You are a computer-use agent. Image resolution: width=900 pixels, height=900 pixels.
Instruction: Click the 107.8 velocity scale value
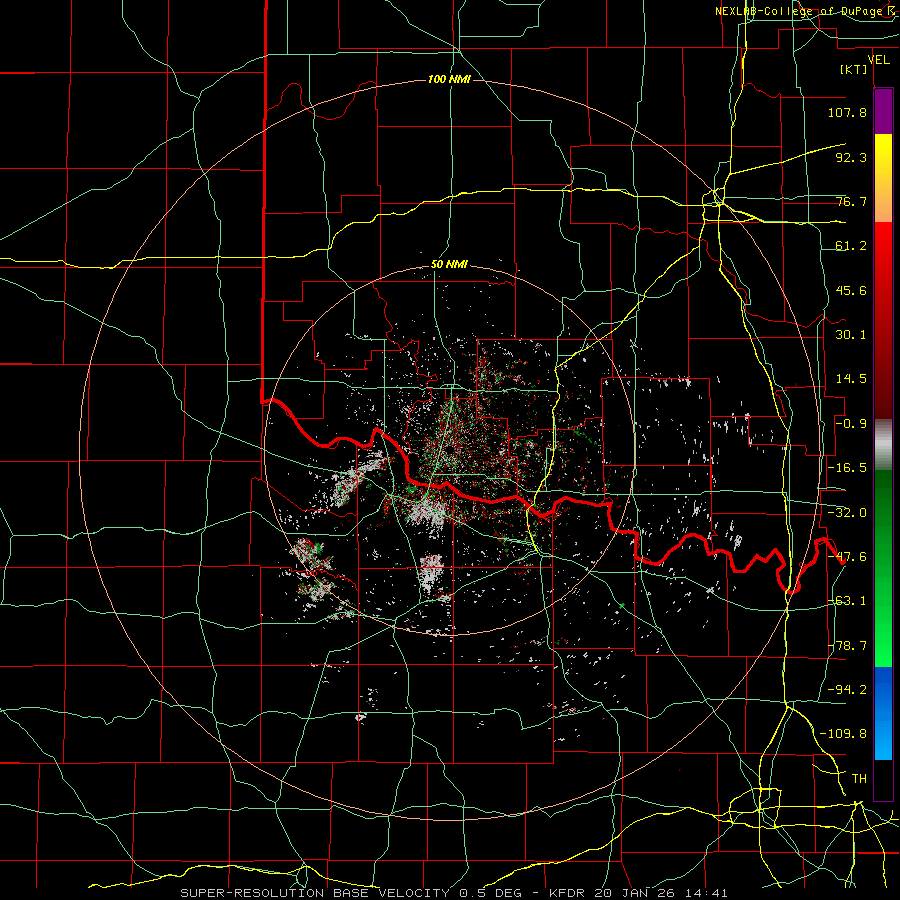click(x=847, y=112)
